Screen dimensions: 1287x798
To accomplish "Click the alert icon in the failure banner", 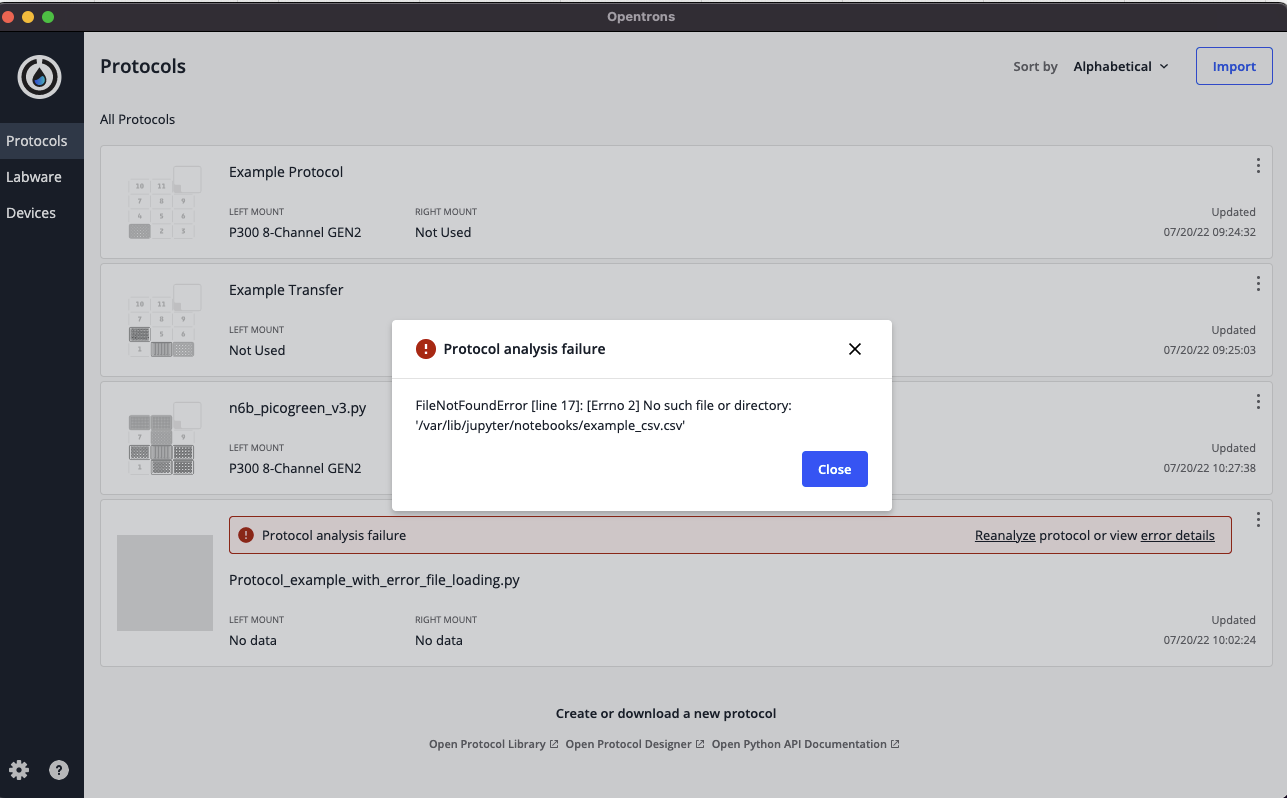I will (246, 535).
